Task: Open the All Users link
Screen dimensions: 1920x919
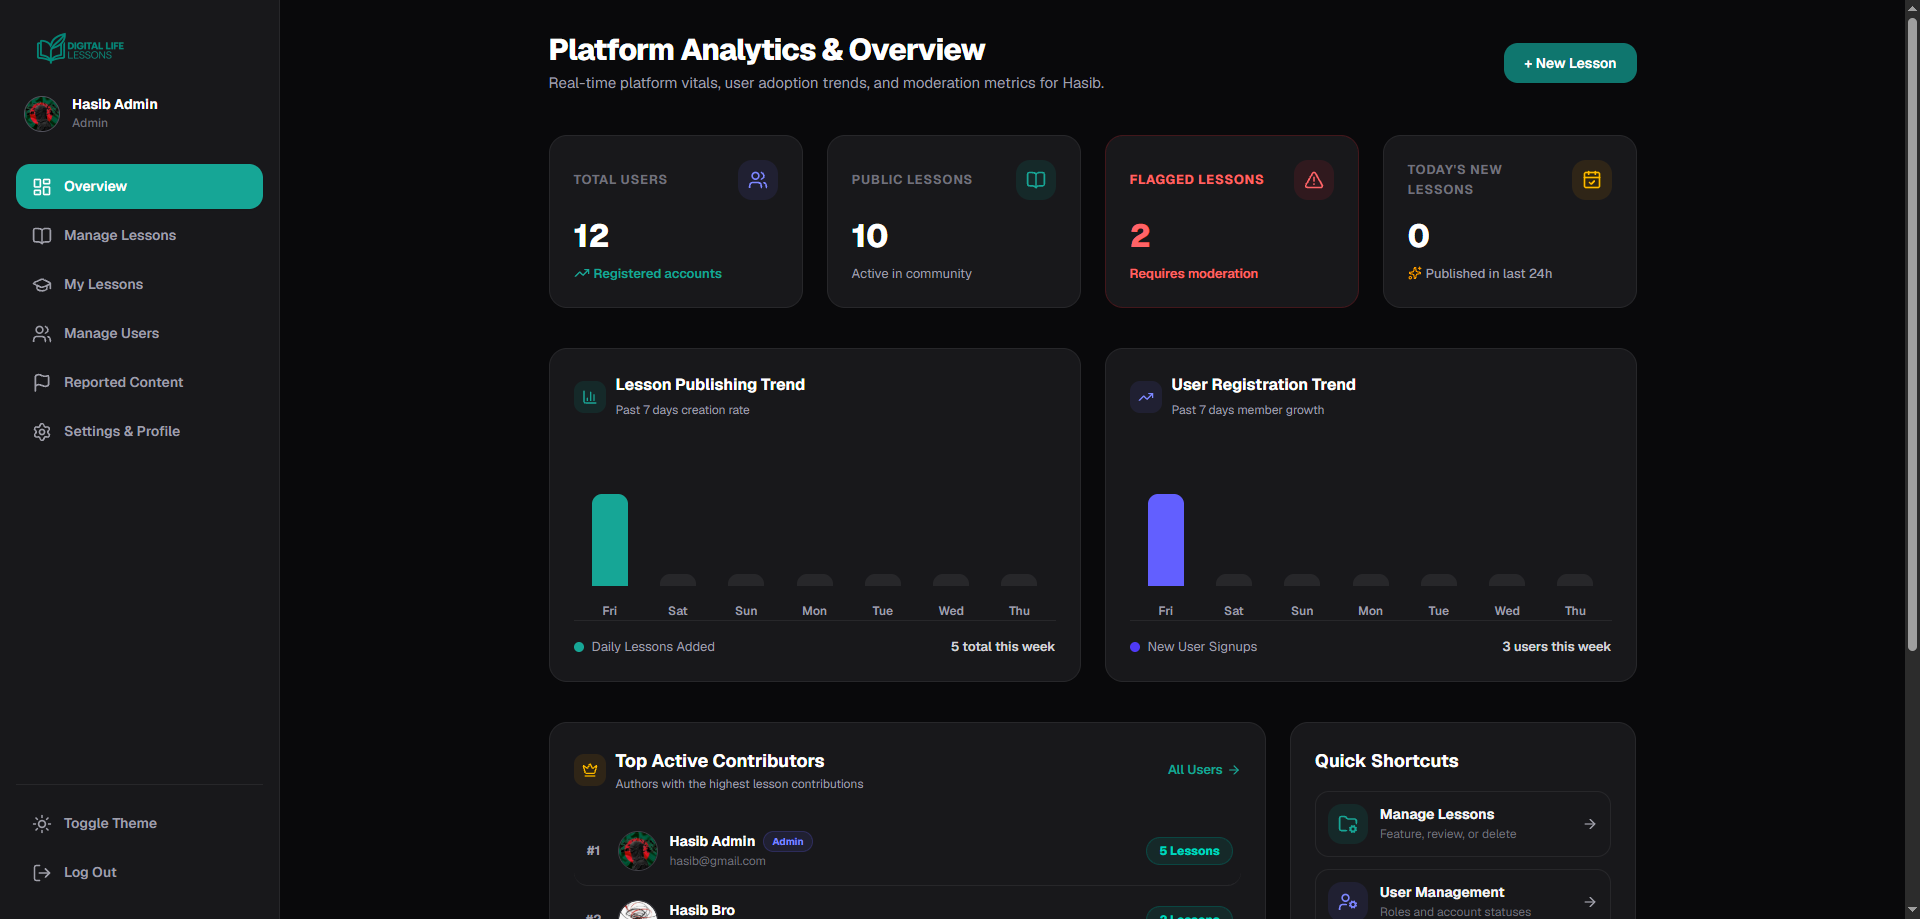Action: [x=1204, y=770]
